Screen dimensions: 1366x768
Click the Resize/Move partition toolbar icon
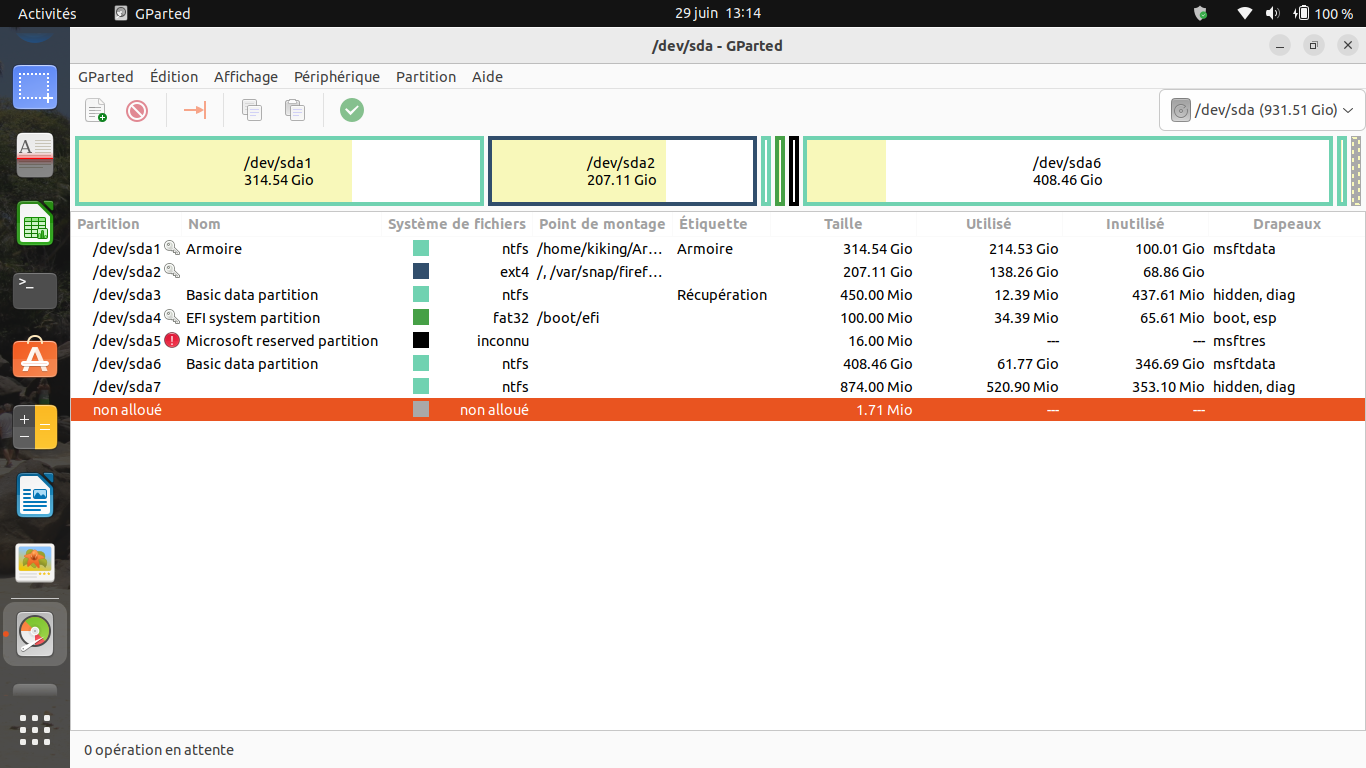coord(195,110)
